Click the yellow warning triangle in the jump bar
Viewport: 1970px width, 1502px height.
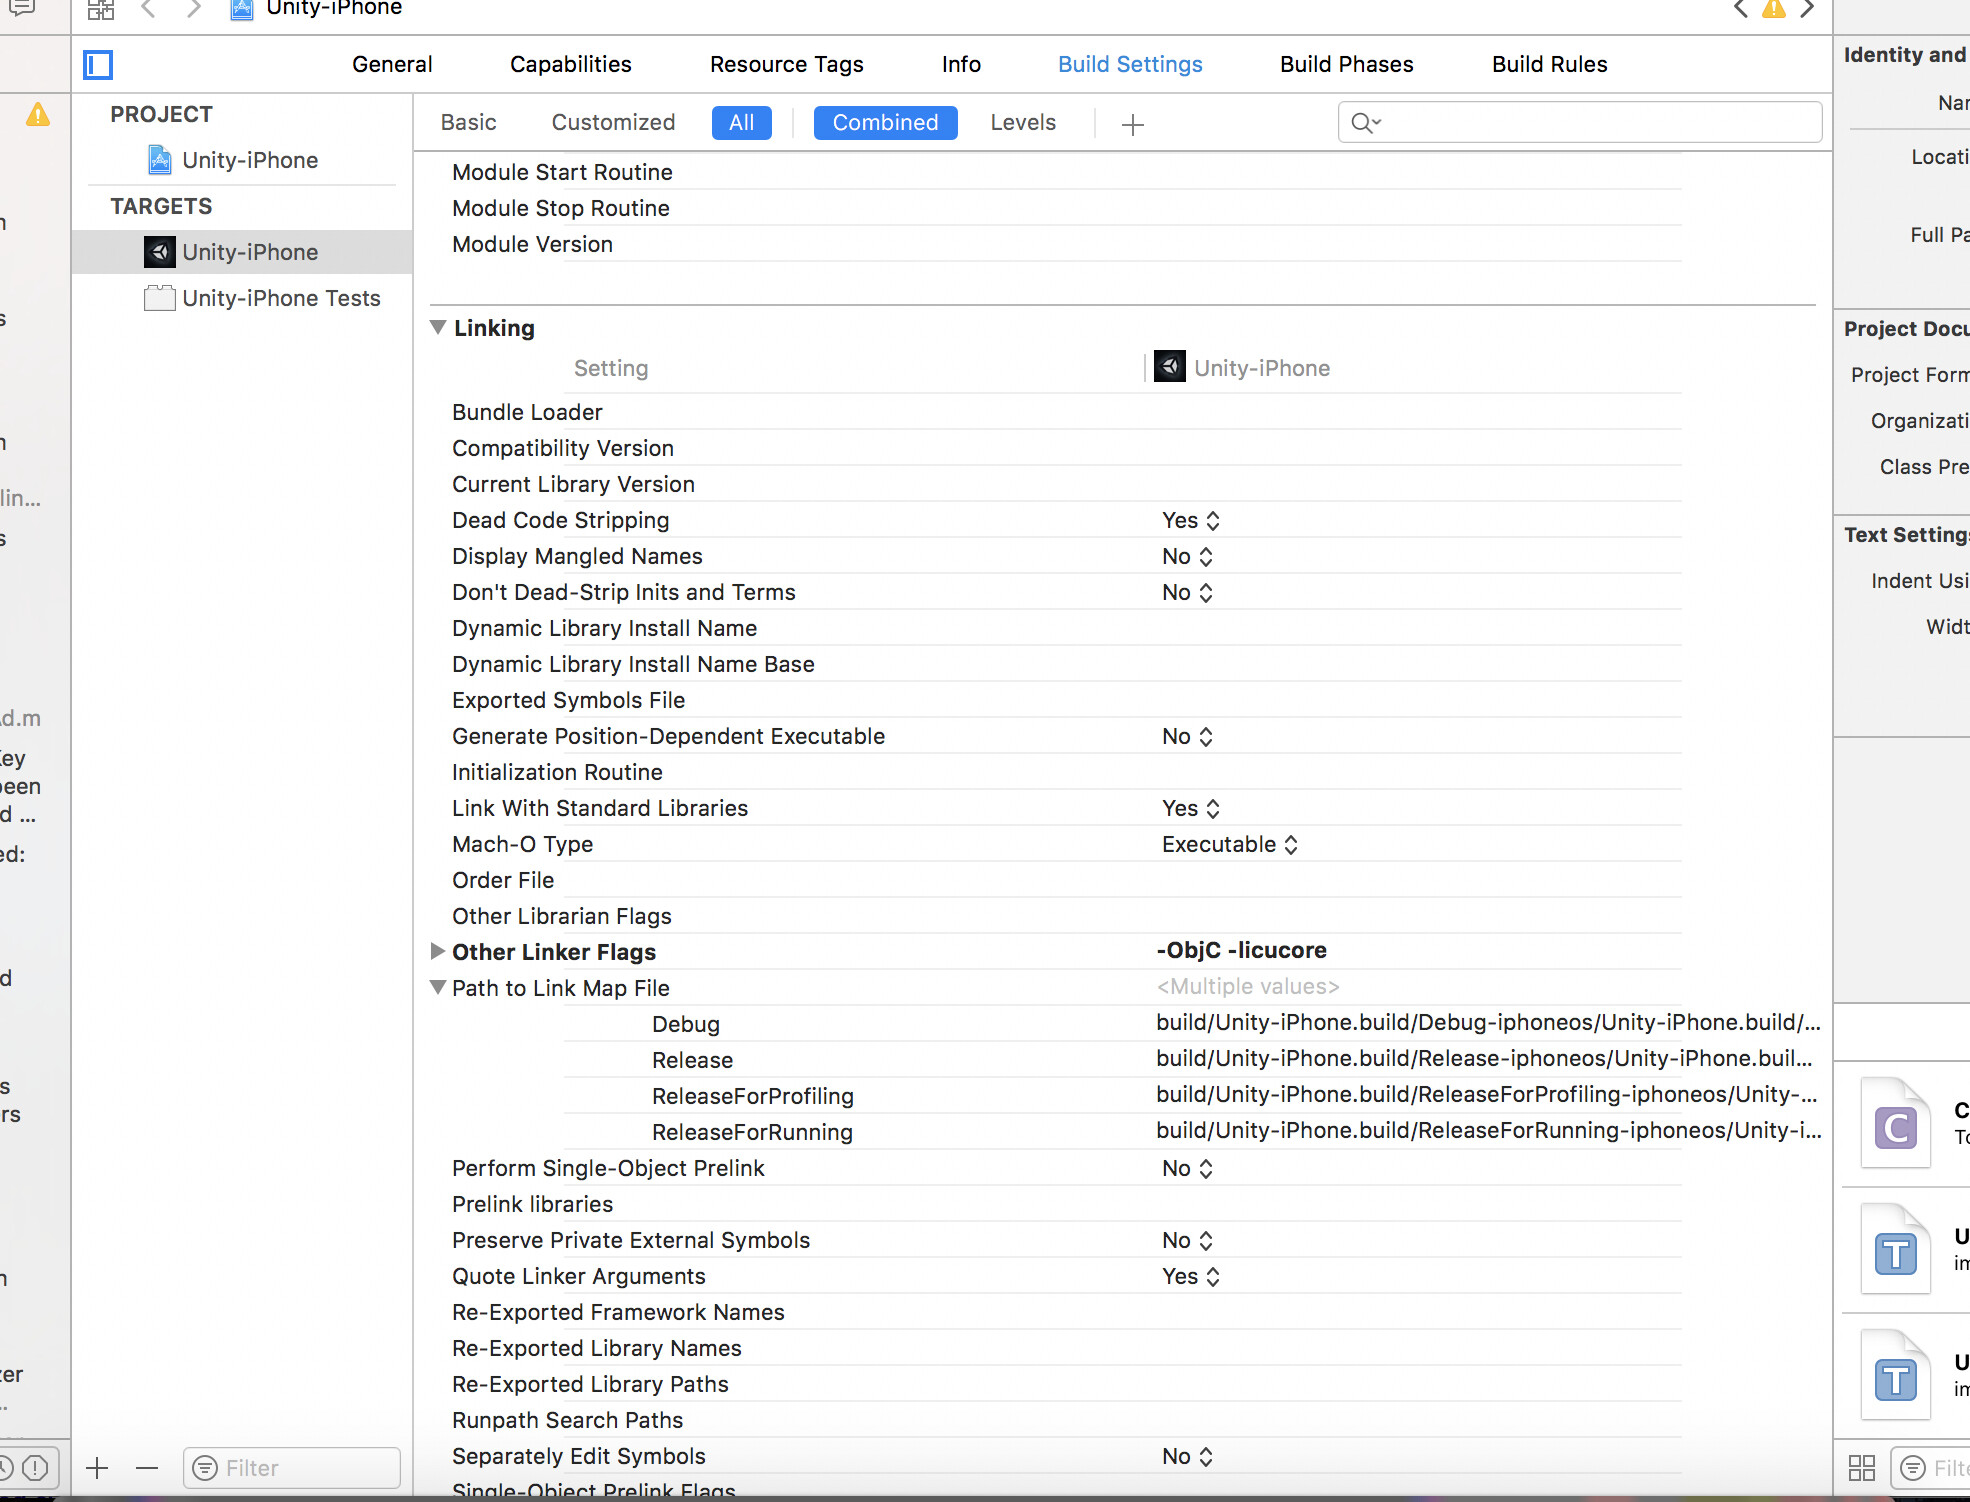pyautogui.click(x=1773, y=9)
